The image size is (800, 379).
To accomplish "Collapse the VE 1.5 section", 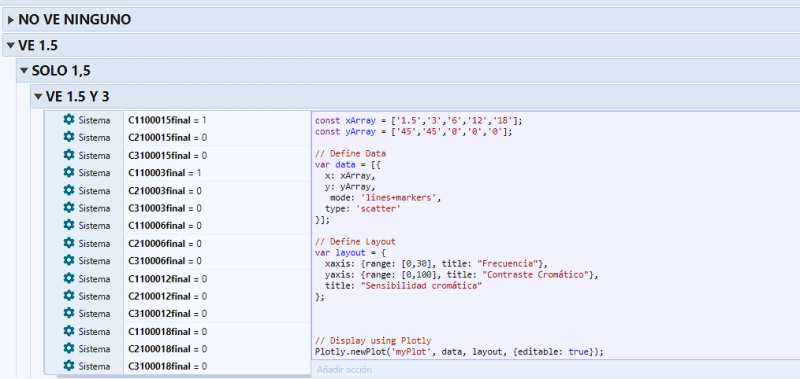I will tap(11, 45).
